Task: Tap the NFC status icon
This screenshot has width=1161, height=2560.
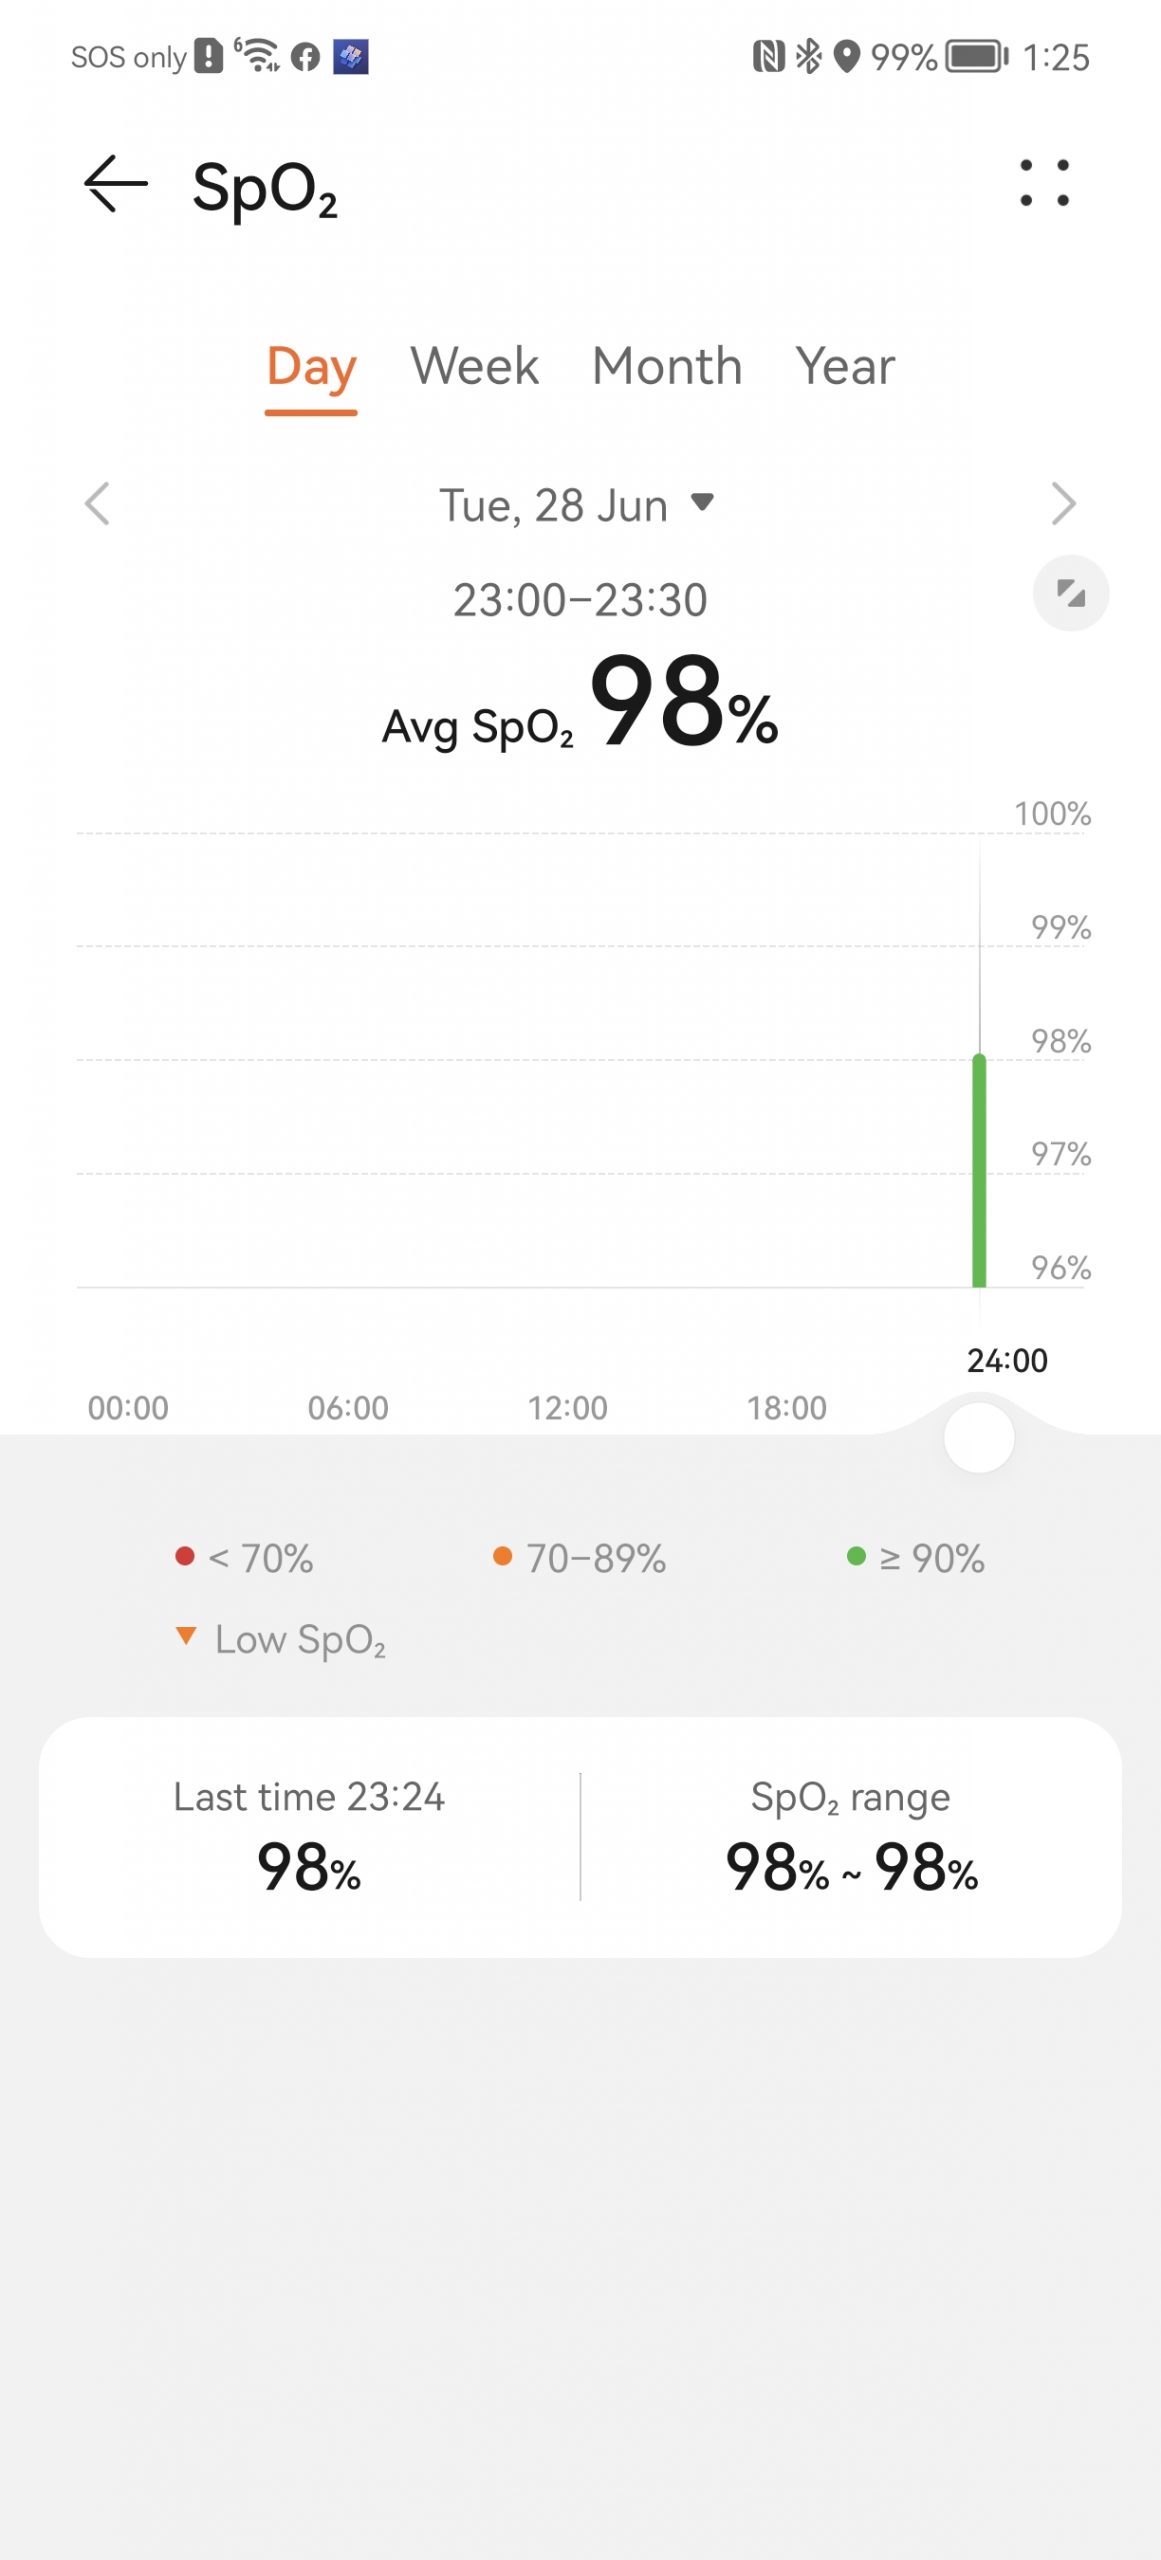Action: point(768,56)
